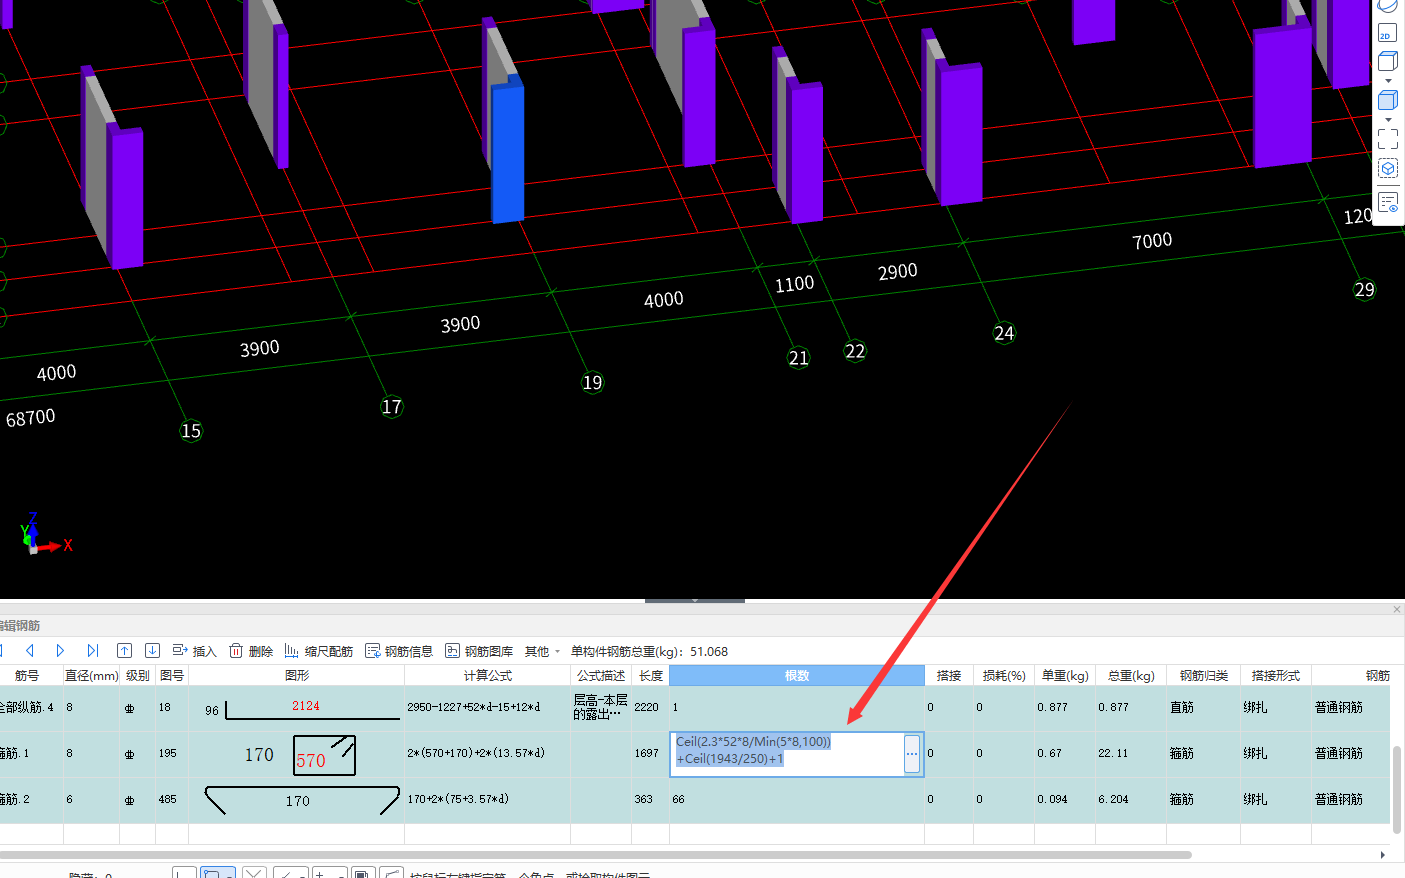The height and width of the screenshot is (878, 1405).
Task: Click the 钢筋归类 column header
Action: click(x=1203, y=676)
